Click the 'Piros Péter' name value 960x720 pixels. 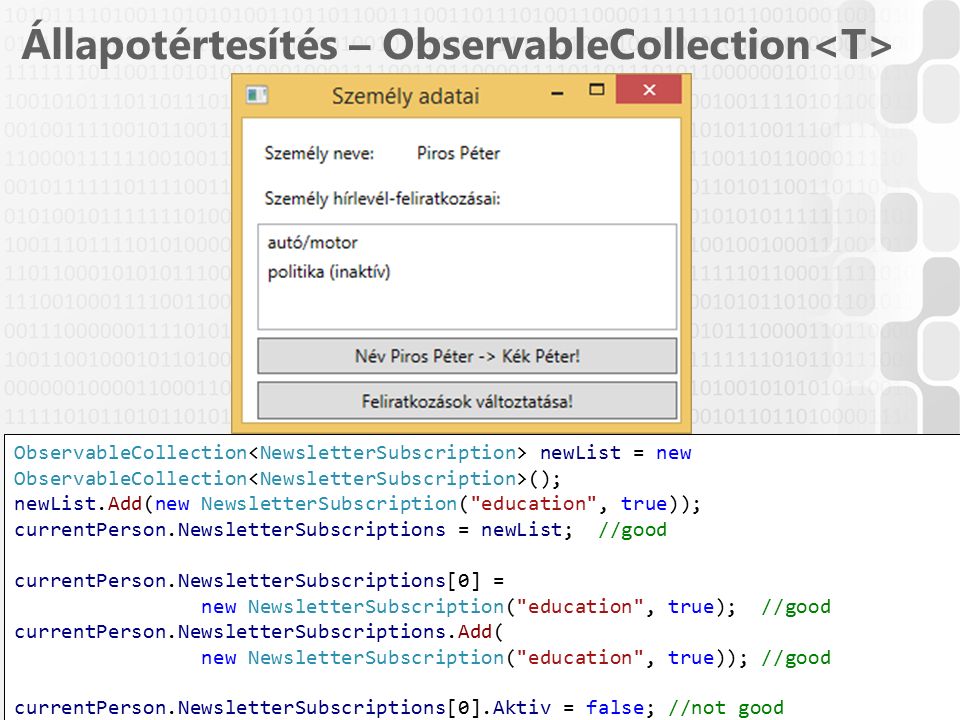tap(458, 153)
